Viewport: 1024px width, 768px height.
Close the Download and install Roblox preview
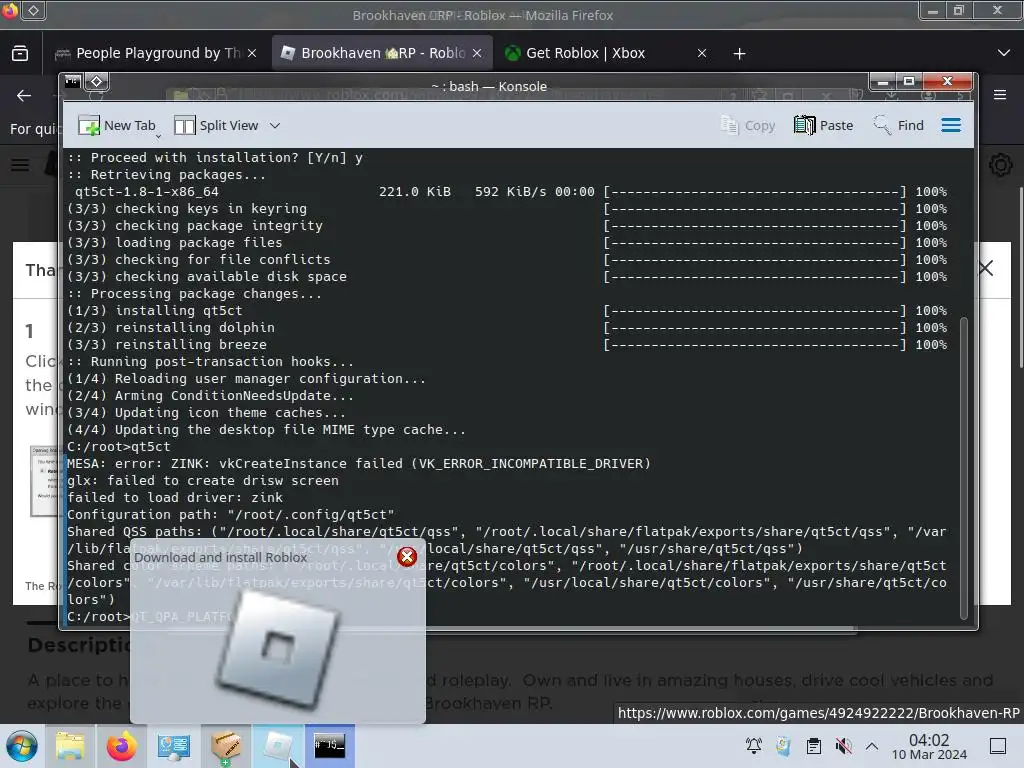click(x=407, y=556)
